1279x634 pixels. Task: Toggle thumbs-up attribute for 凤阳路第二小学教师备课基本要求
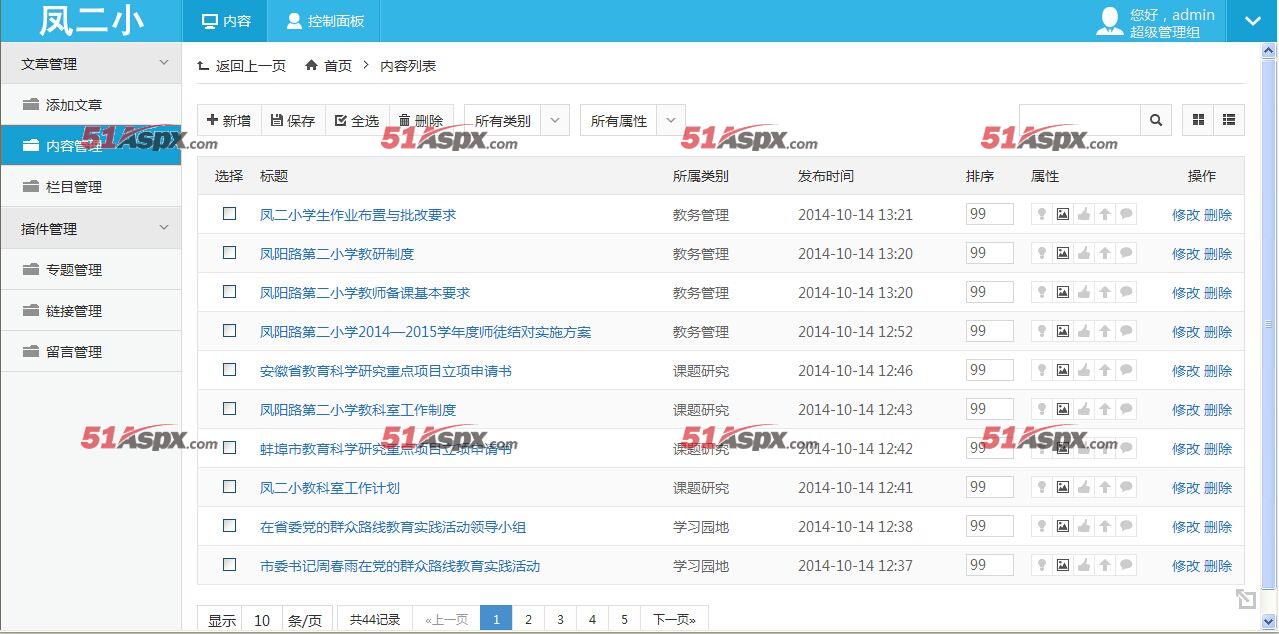coord(1084,292)
